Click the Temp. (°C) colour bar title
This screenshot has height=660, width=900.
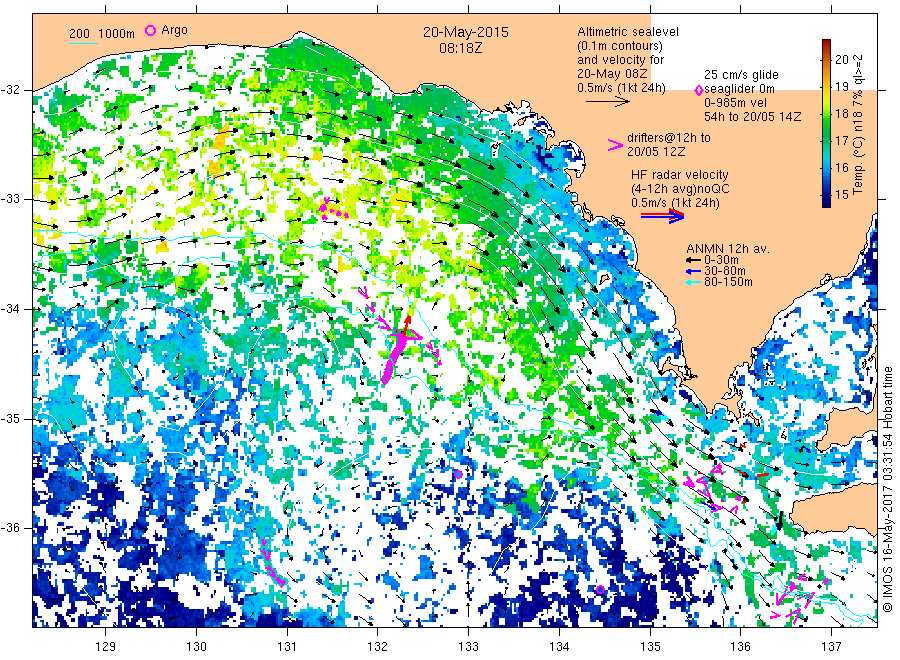click(x=859, y=123)
